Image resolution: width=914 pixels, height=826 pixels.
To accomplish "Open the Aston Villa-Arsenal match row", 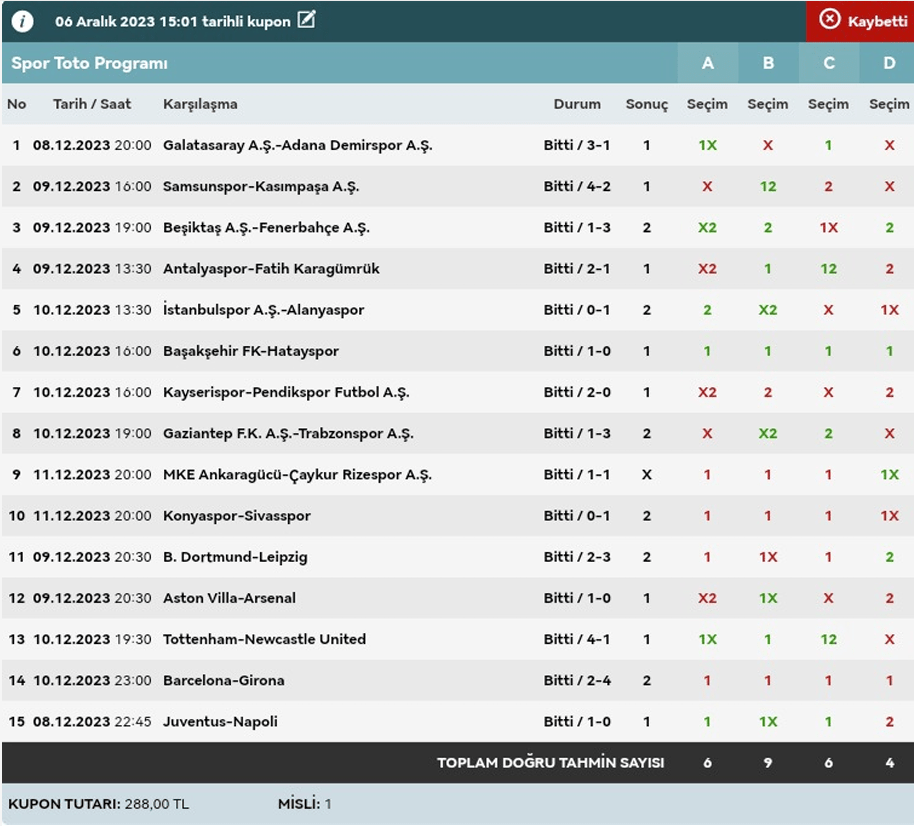I will click(x=229, y=598).
